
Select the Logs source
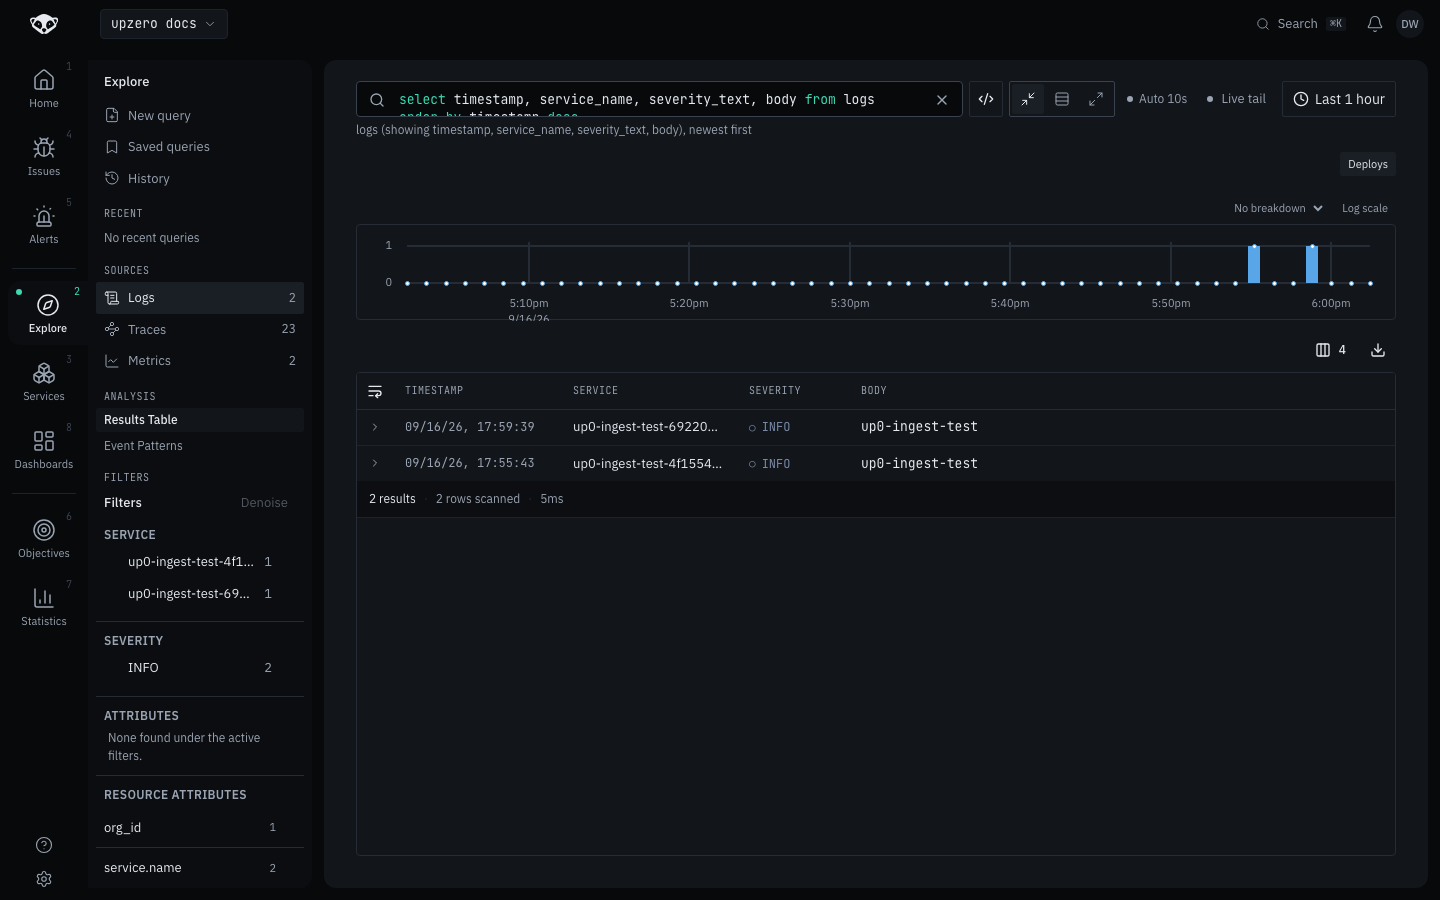coord(200,298)
